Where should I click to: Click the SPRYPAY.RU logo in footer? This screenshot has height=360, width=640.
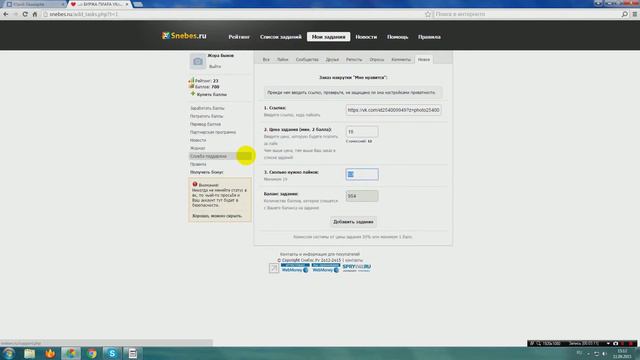pyautogui.click(x=356, y=268)
